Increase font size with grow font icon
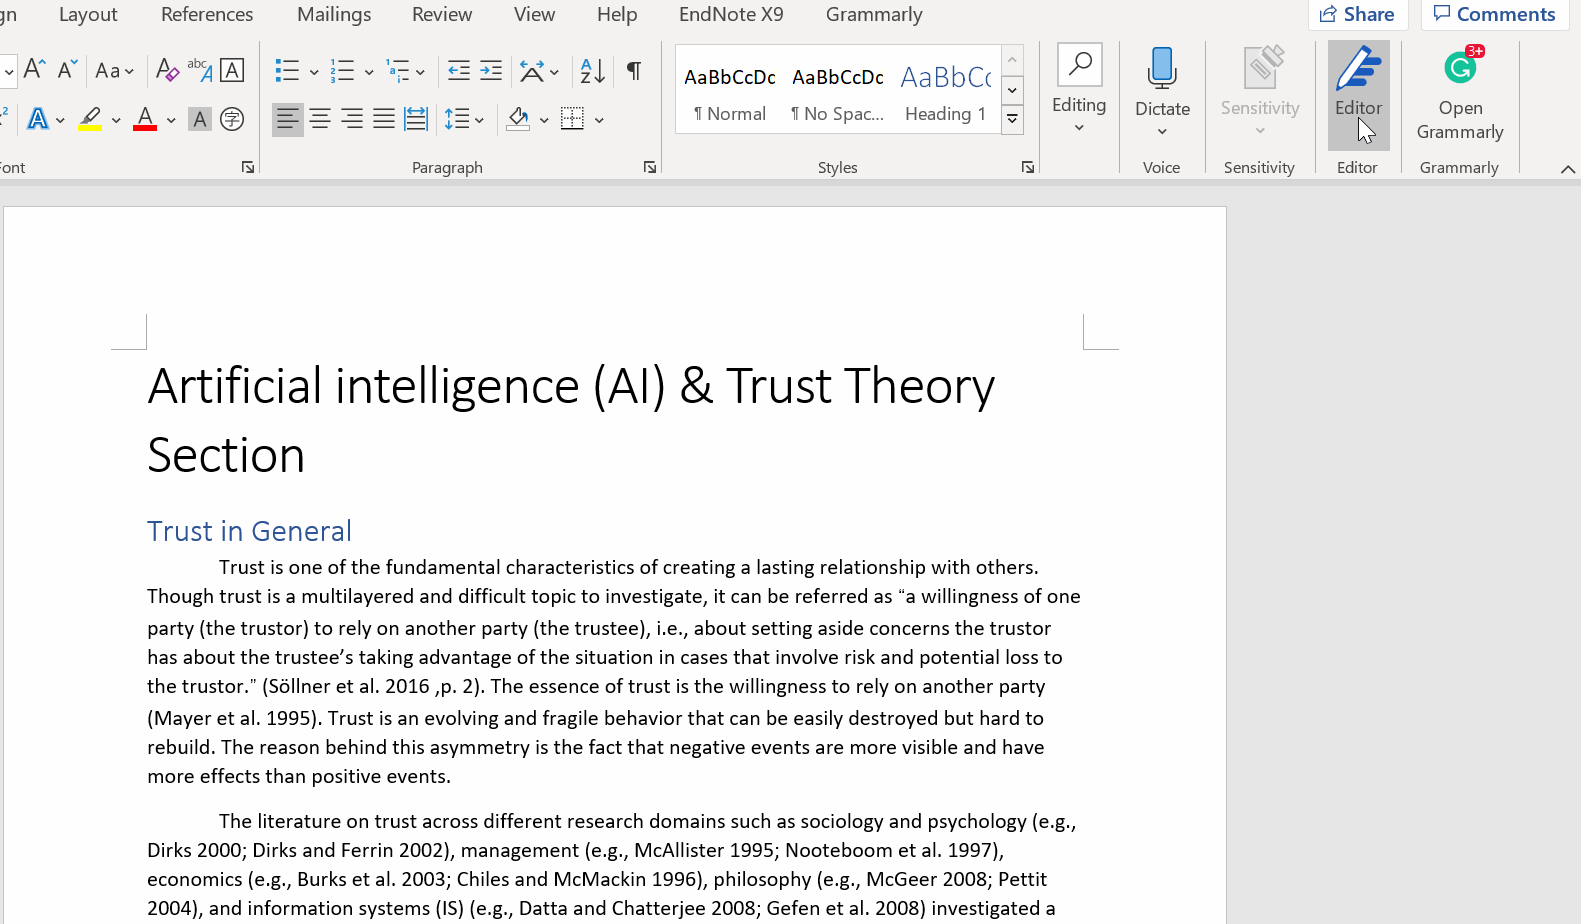1581x924 pixels. pos(34,70)
